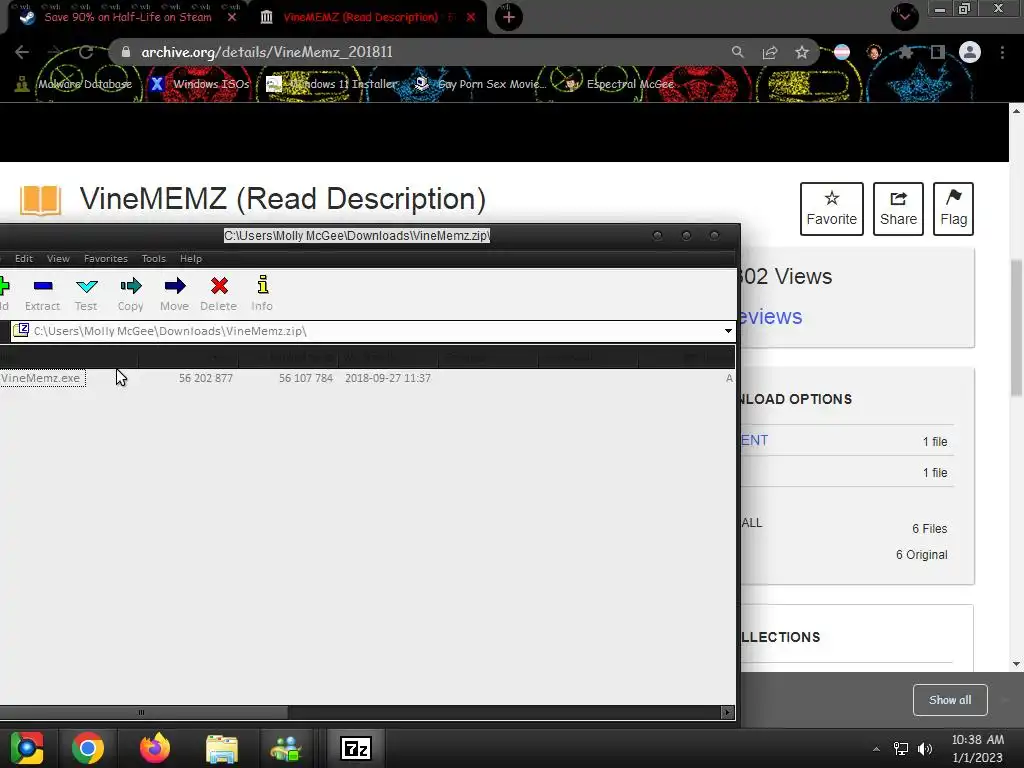Click the browser page vertical scrollbar thumb
The height and width of the screenshot is (768, 1024).
pos(1017,328)
